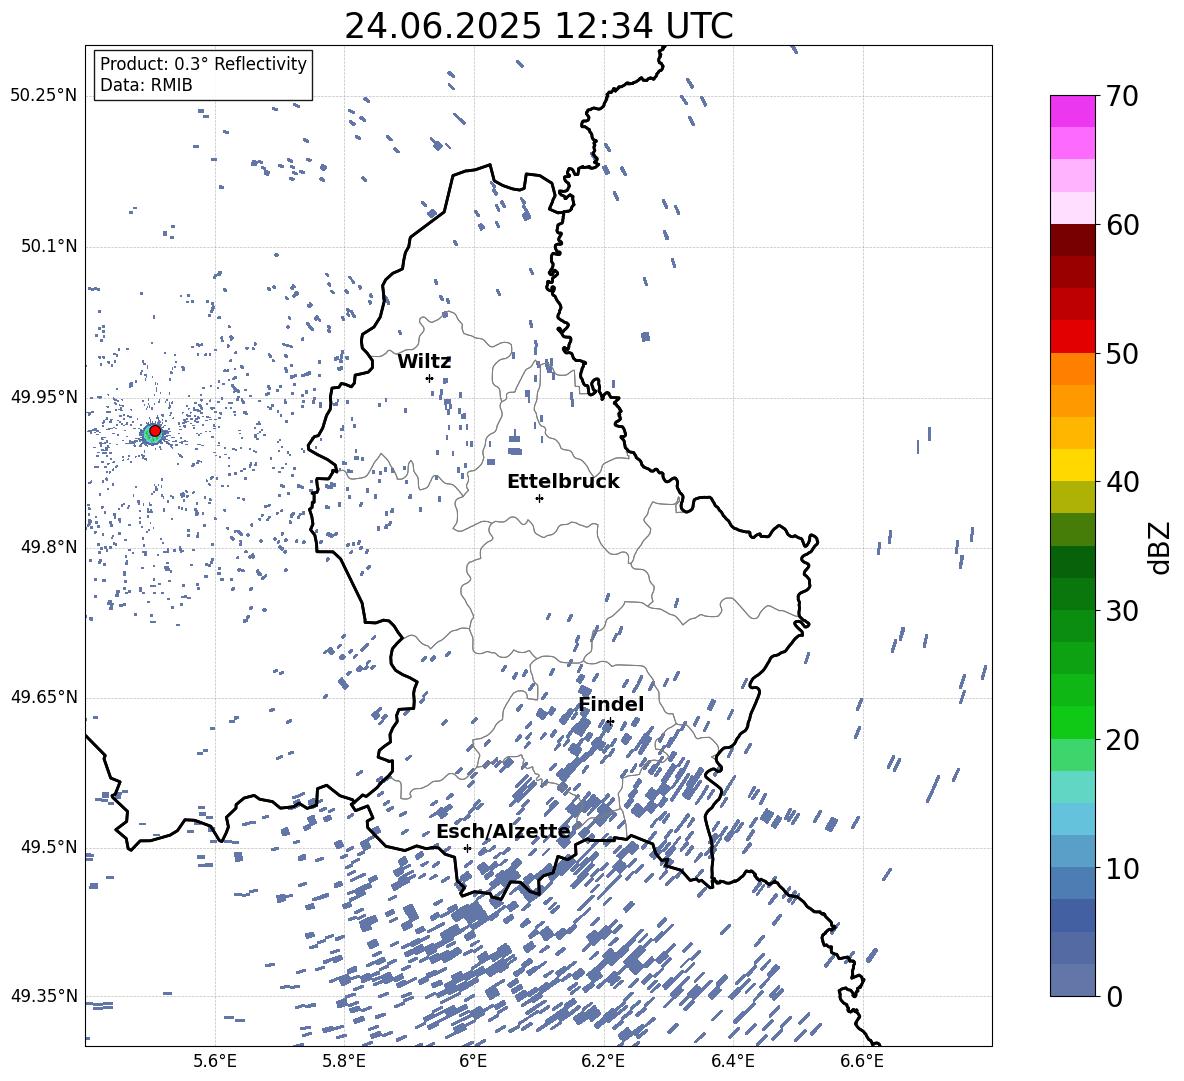The width and height of the screenshot is (1184, 1081).
Task: Click the Esch/Alzette station cross marker
Action: click(467, 848)
